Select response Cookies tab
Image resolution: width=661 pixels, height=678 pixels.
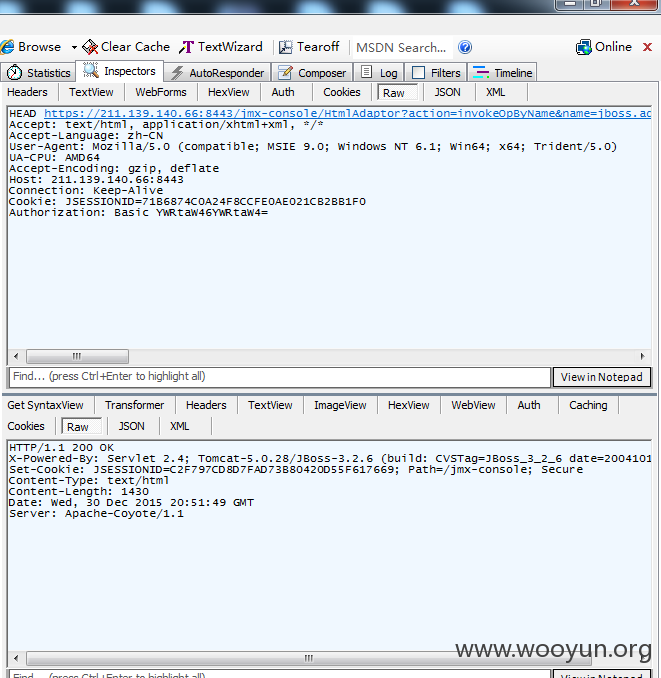(x=26, y=426)
